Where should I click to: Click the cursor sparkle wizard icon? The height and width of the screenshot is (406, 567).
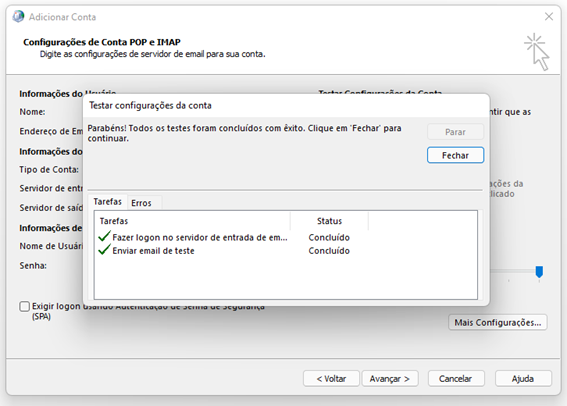point(537,52)
